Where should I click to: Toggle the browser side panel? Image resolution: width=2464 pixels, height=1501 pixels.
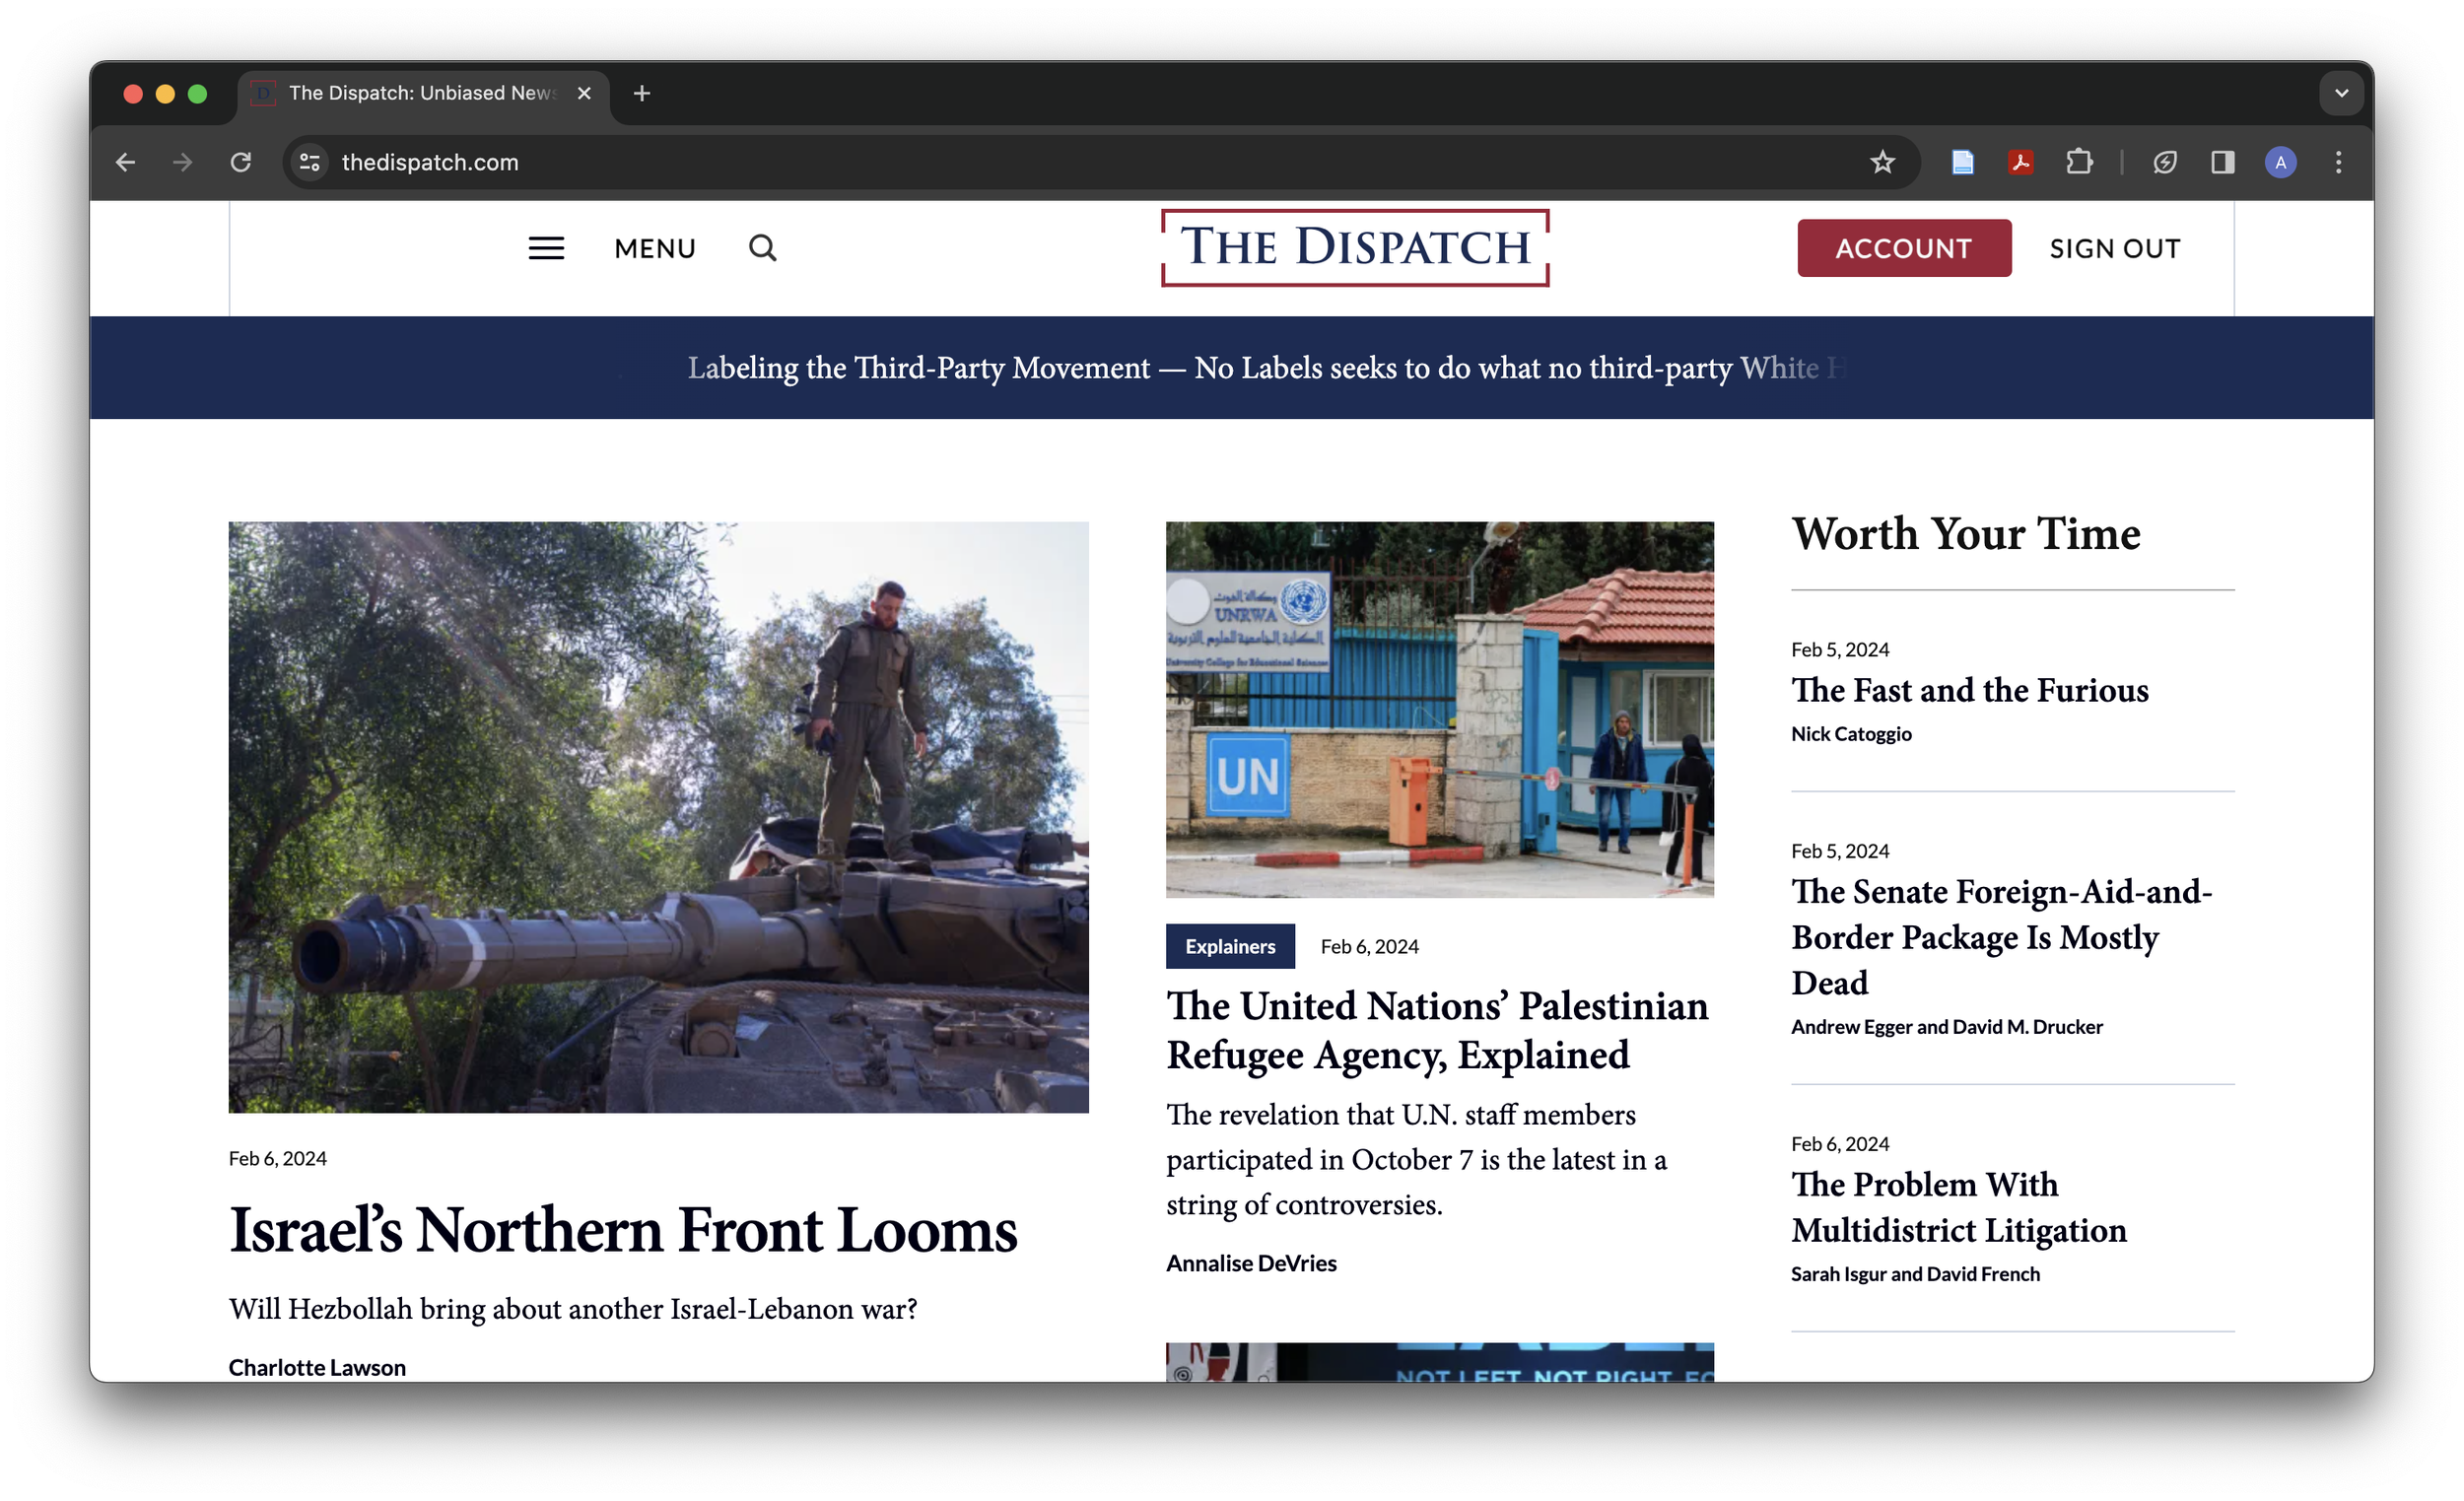tap(2222, 162)
